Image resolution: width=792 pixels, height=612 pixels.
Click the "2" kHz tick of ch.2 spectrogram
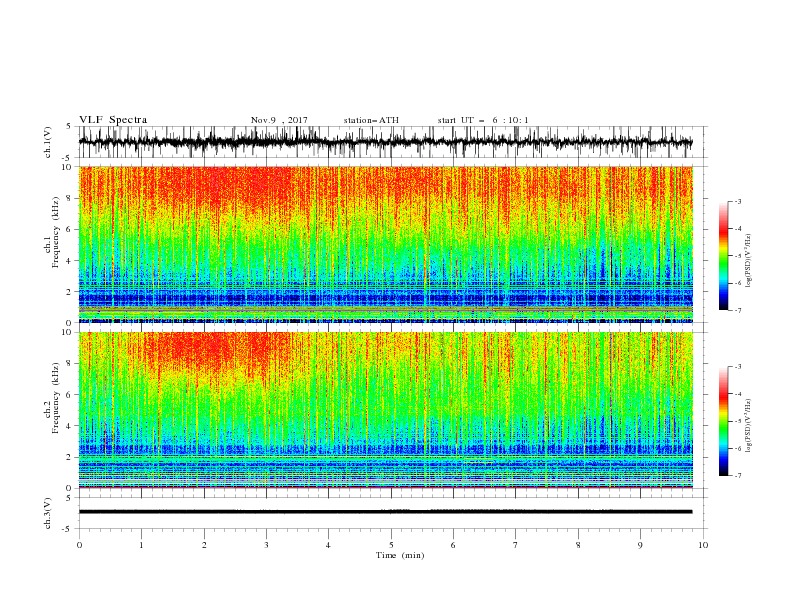[x=70, y=457]
